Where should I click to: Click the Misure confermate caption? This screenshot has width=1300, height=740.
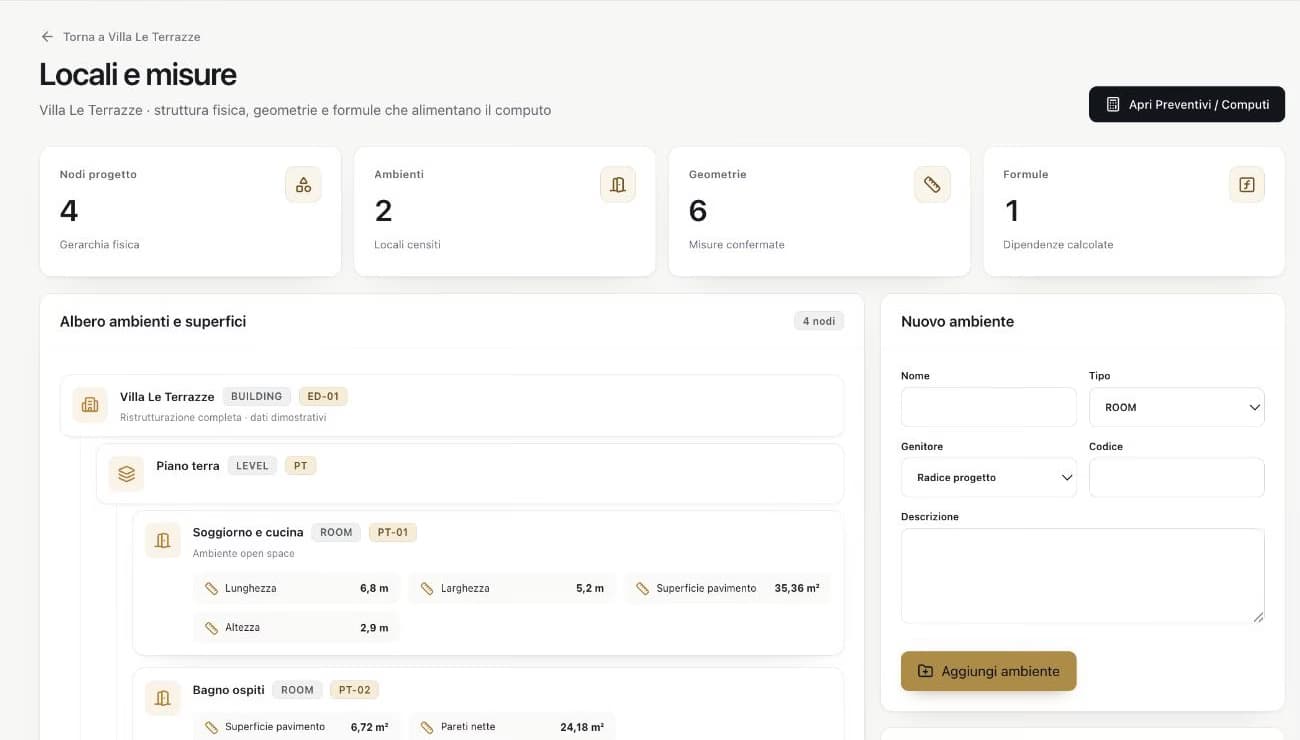tap(737, 245)
